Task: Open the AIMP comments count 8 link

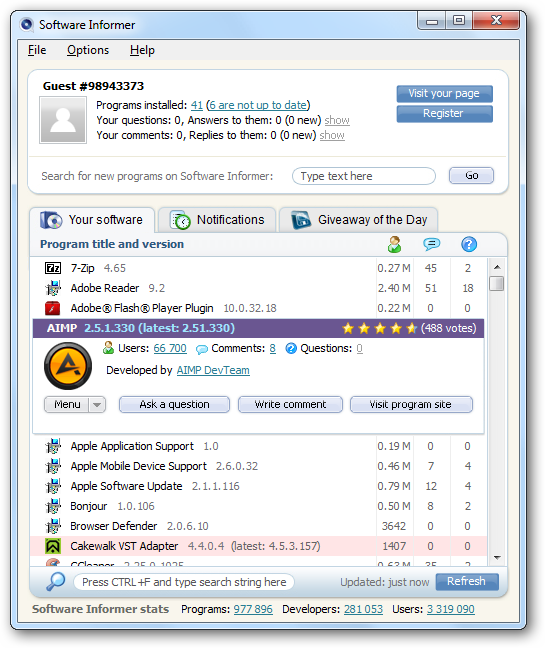Action: [273, 348]
